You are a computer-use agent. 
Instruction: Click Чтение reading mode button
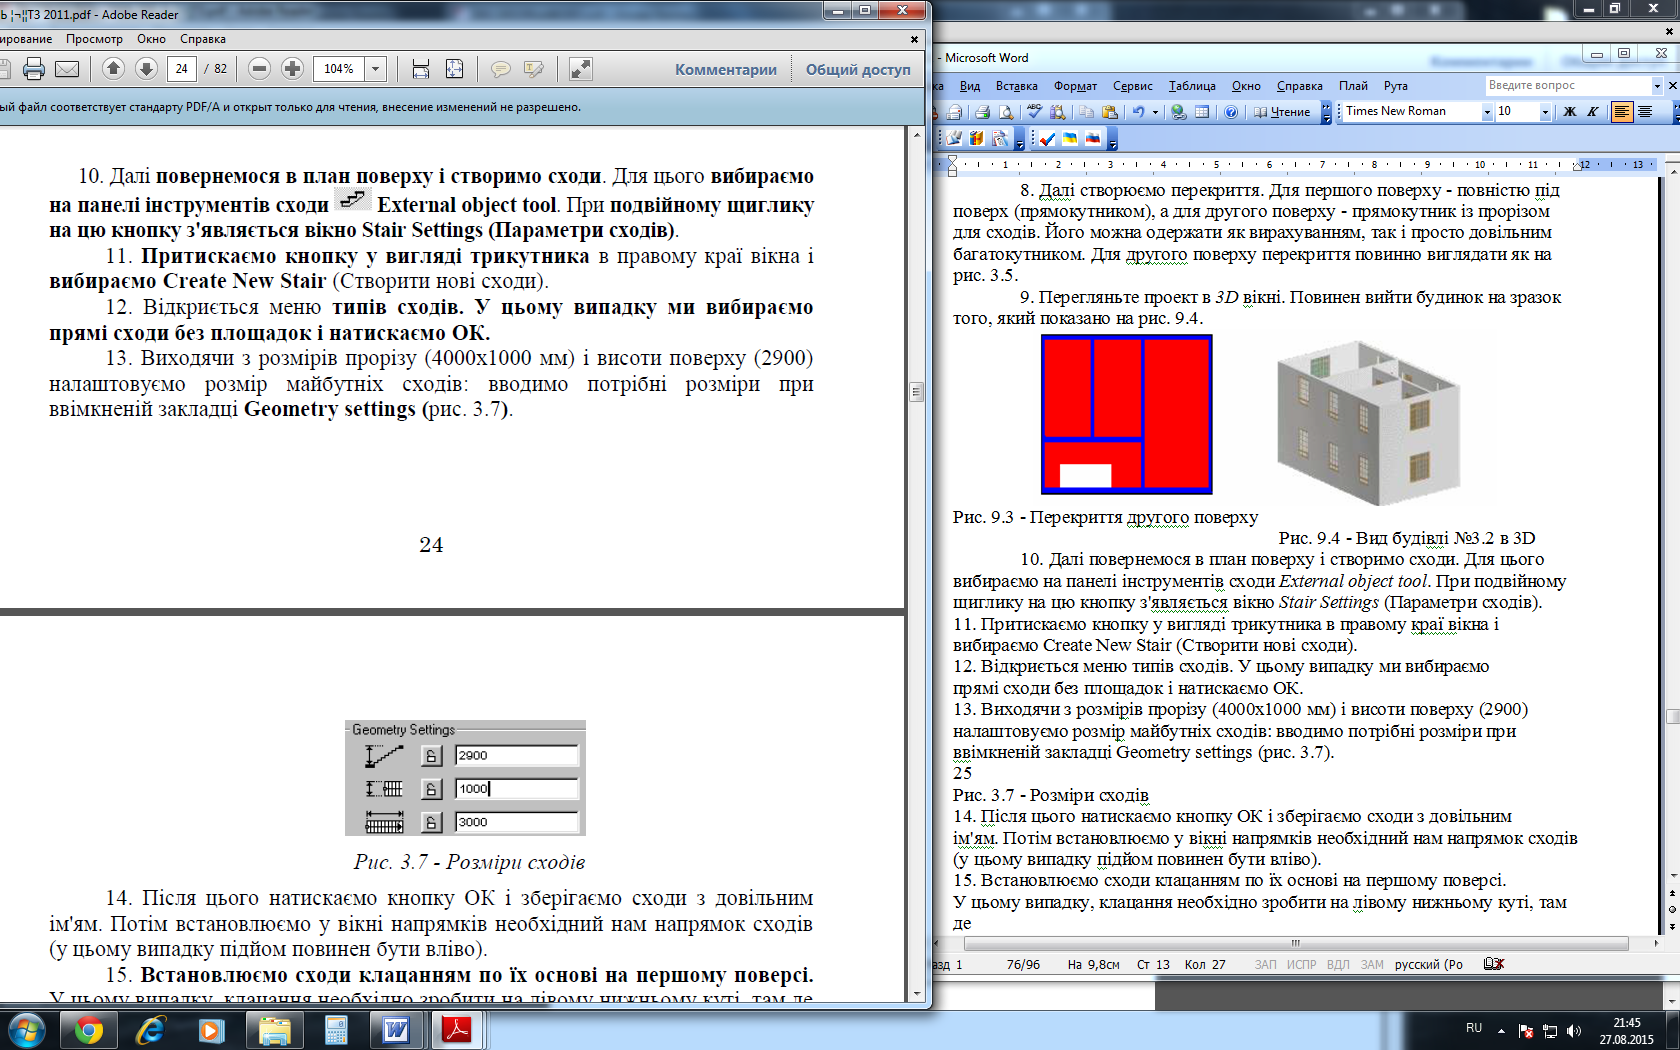(1282, 112)
